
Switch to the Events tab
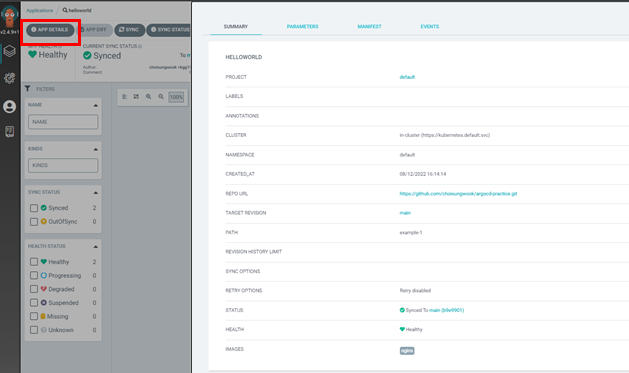click(x=430, y=26)
